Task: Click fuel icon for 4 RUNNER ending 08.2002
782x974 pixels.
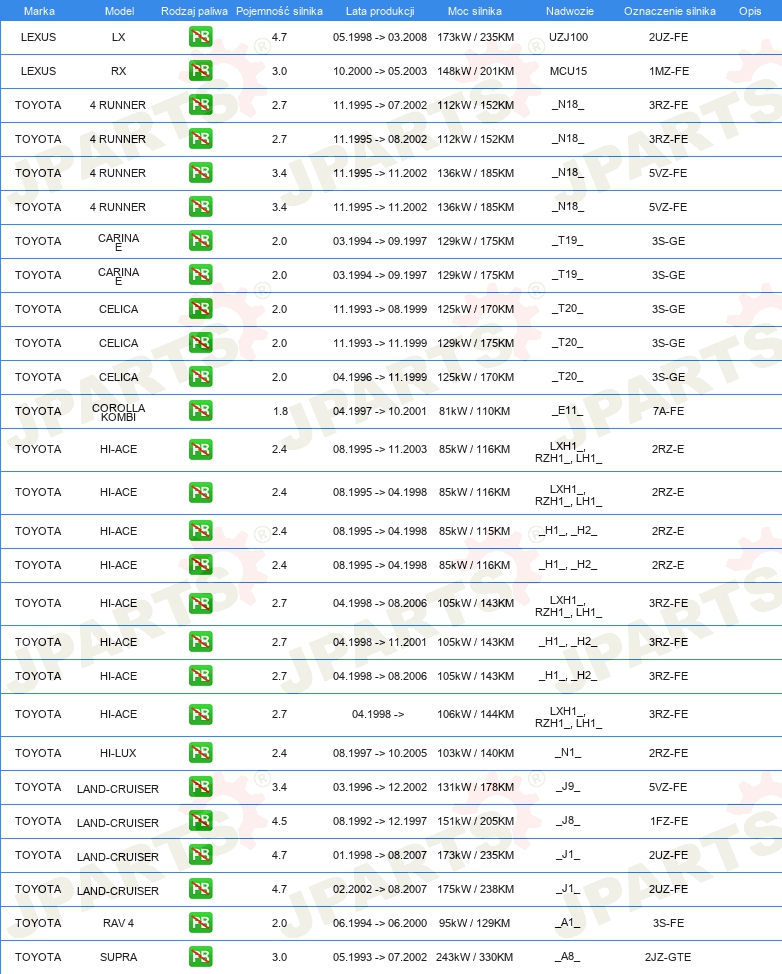Action: click(x=201, y=139)
